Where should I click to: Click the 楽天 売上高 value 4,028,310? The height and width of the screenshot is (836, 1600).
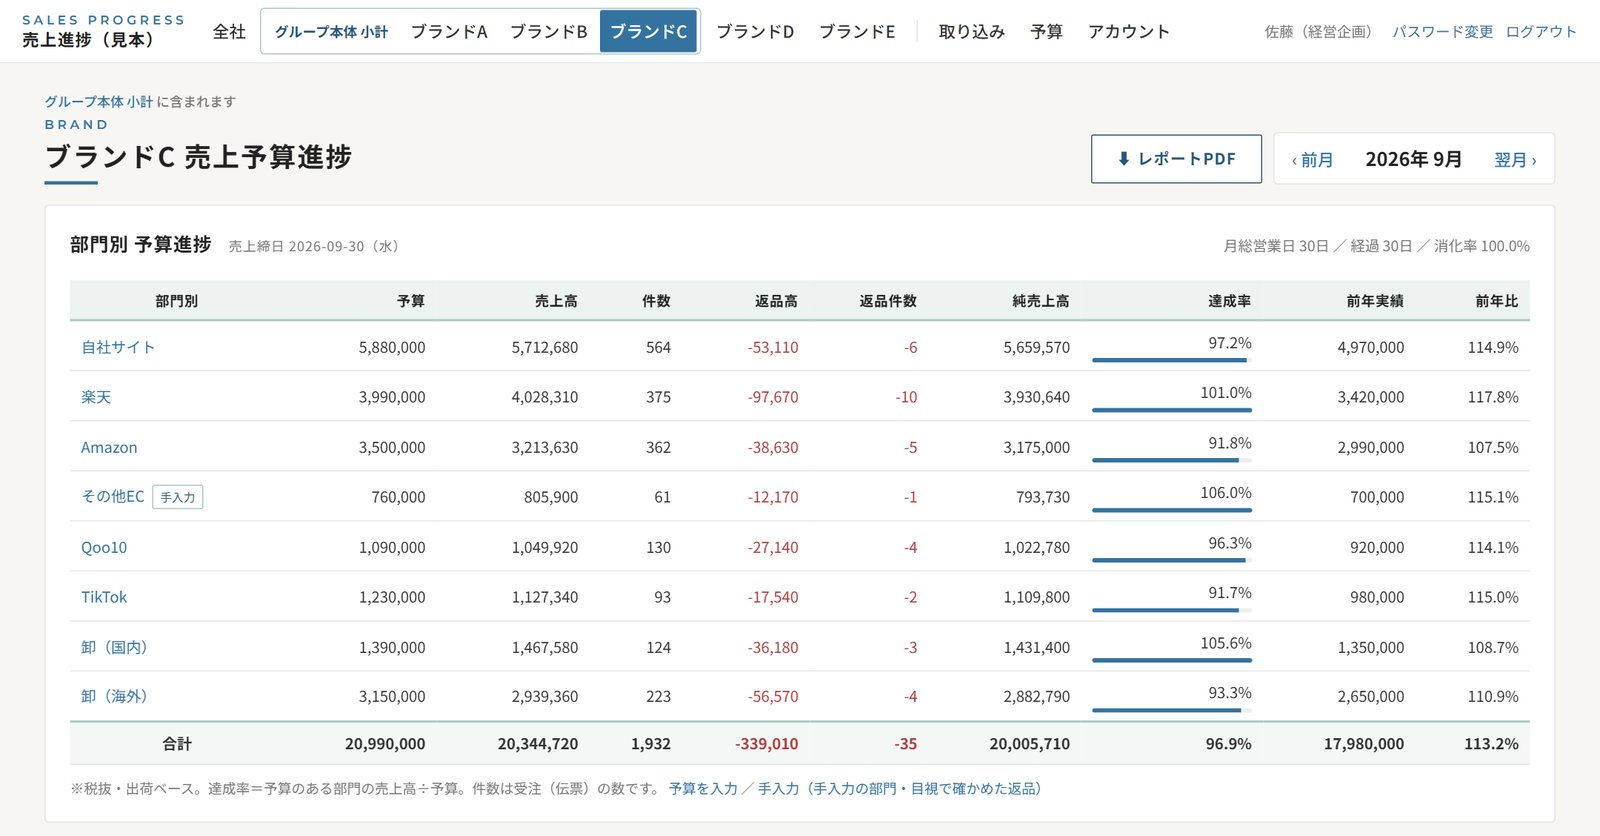click(545, 397)
